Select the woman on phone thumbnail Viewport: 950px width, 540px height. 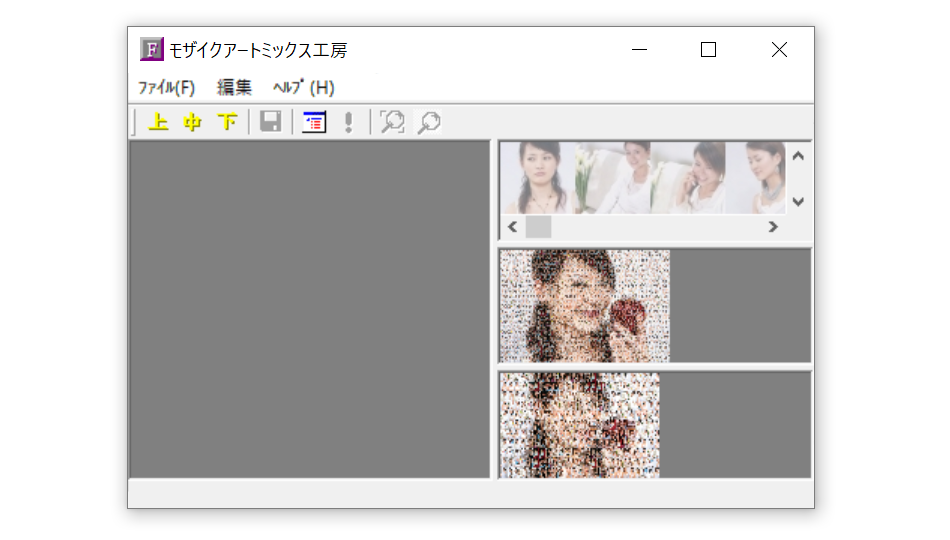coord(688,178)
